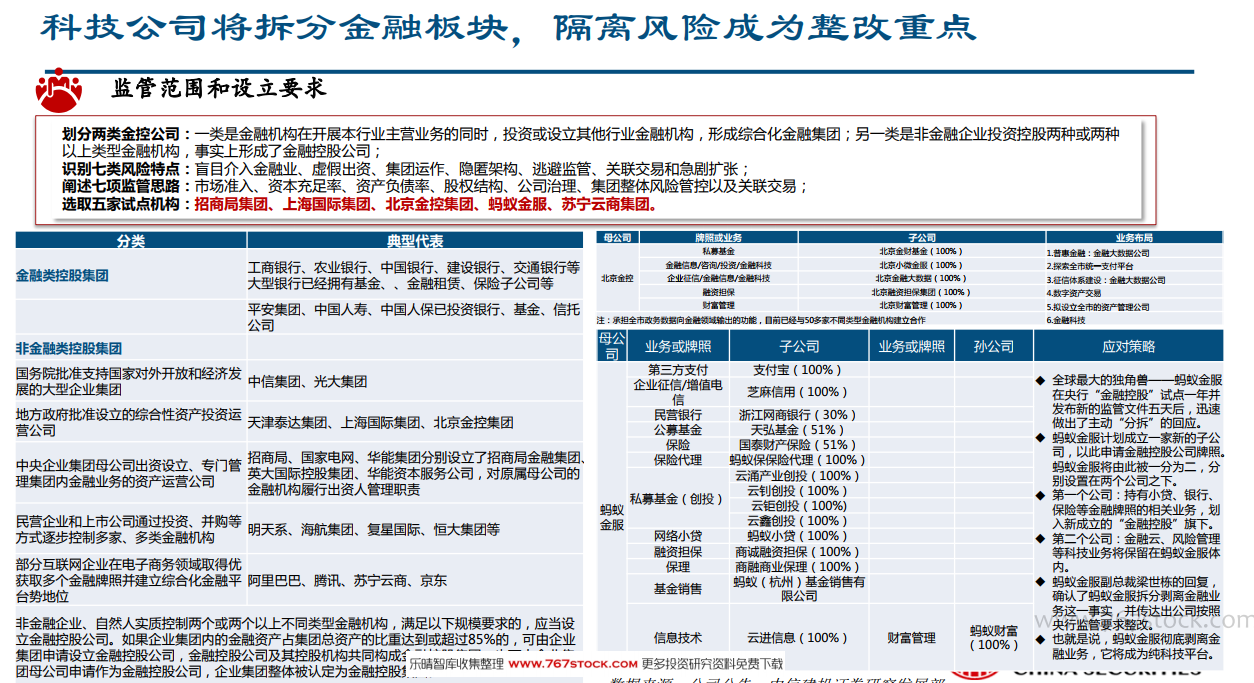Image resolution: width=1254 pixels, height=683 pixels.
Task: Click the cell 北京财富管理（100%）
Action: pos(920,305)
